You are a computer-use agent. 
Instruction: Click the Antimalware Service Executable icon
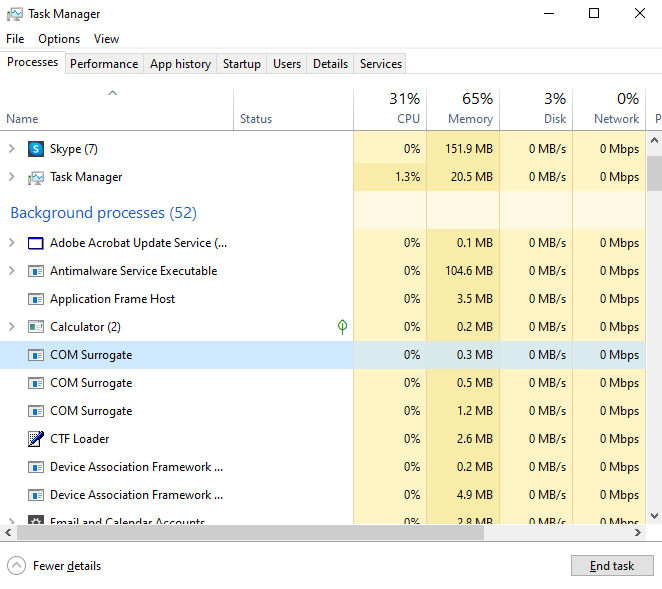click(x=36, y=271)
